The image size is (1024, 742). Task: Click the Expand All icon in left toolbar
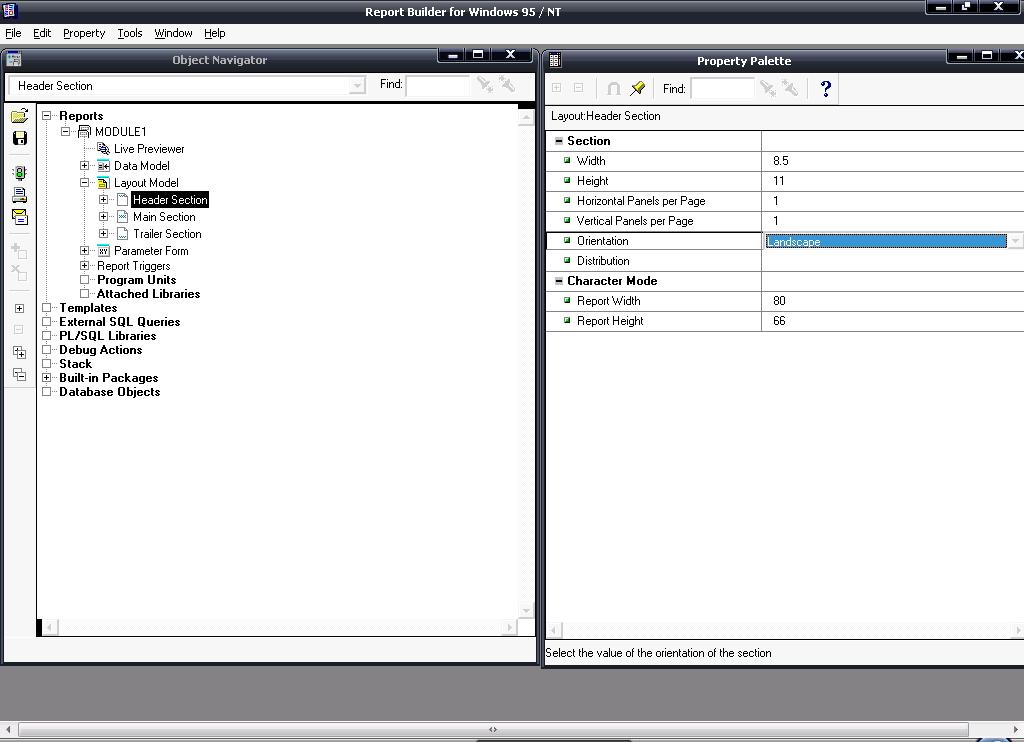pyautogui.click(x=19, y=352)
